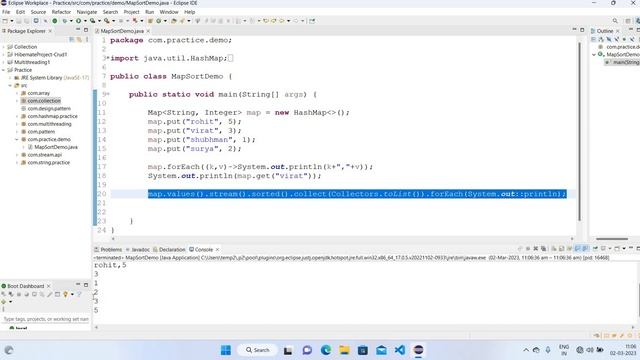Click the Boot Dashboard start/restart icon
640x360 pixels.
click(4, 294)
